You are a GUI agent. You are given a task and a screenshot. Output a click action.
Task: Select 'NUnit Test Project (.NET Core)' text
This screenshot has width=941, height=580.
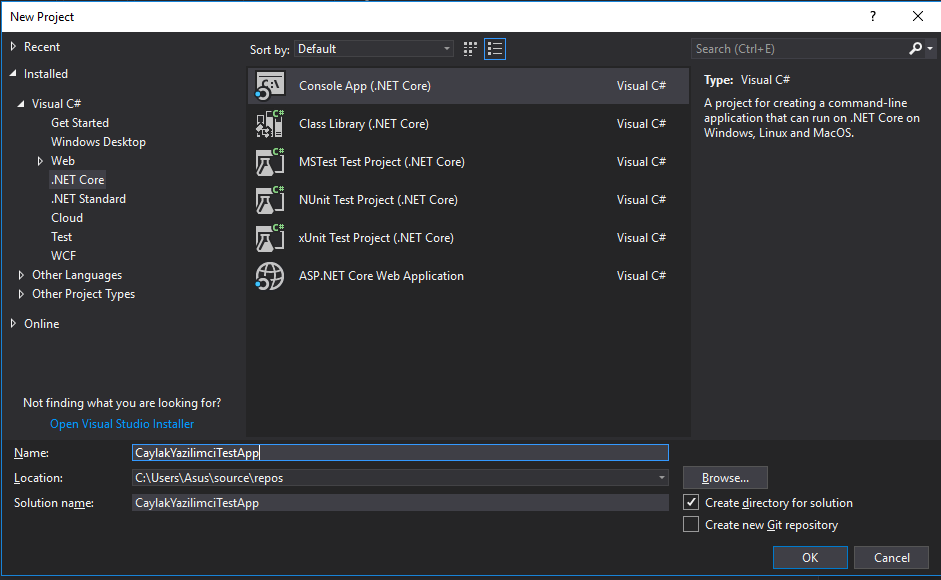click(x=378, y=200)
